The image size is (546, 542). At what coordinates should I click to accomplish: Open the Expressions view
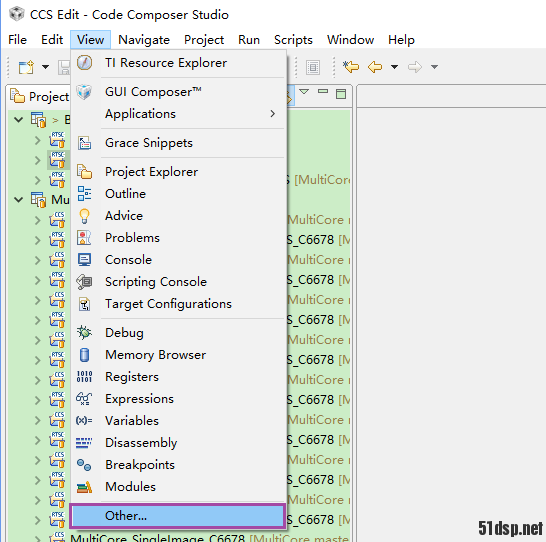(179, 399)
